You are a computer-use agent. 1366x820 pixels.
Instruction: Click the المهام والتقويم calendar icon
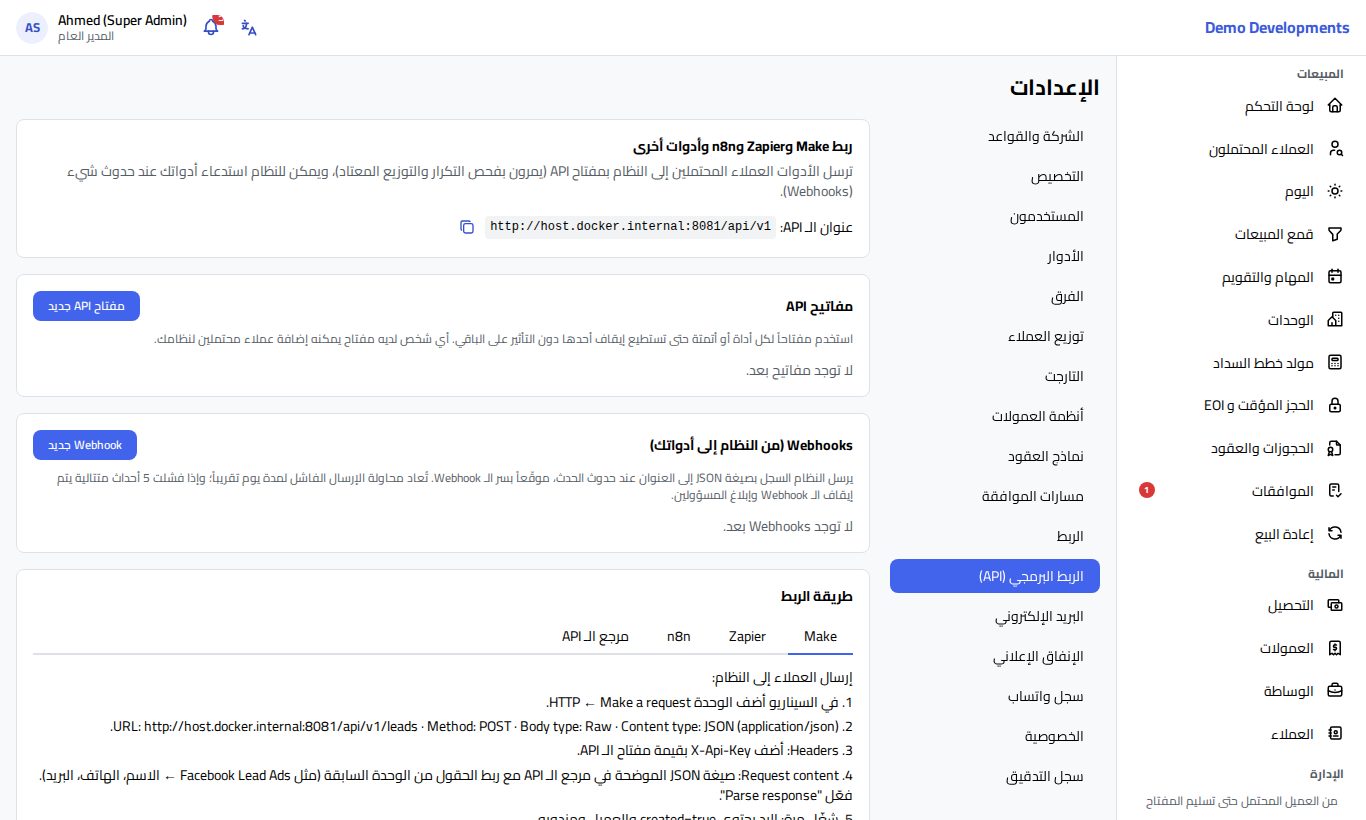[x=1334, y=277]
